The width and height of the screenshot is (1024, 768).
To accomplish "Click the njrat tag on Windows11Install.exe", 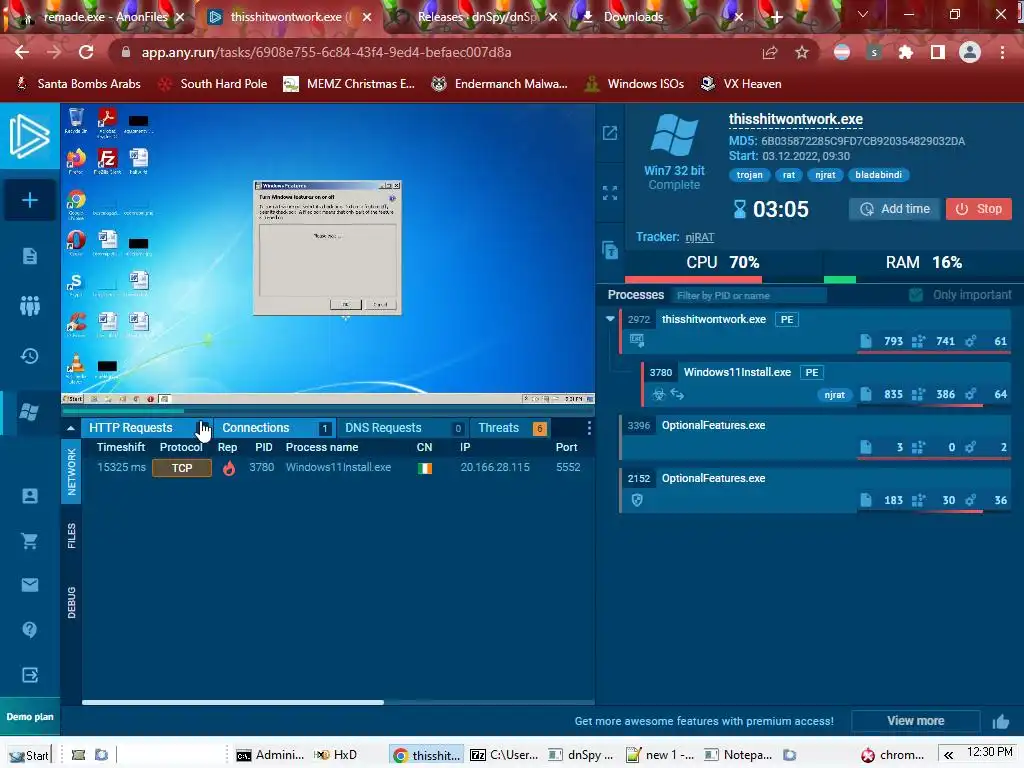I will tap(834, 394).
